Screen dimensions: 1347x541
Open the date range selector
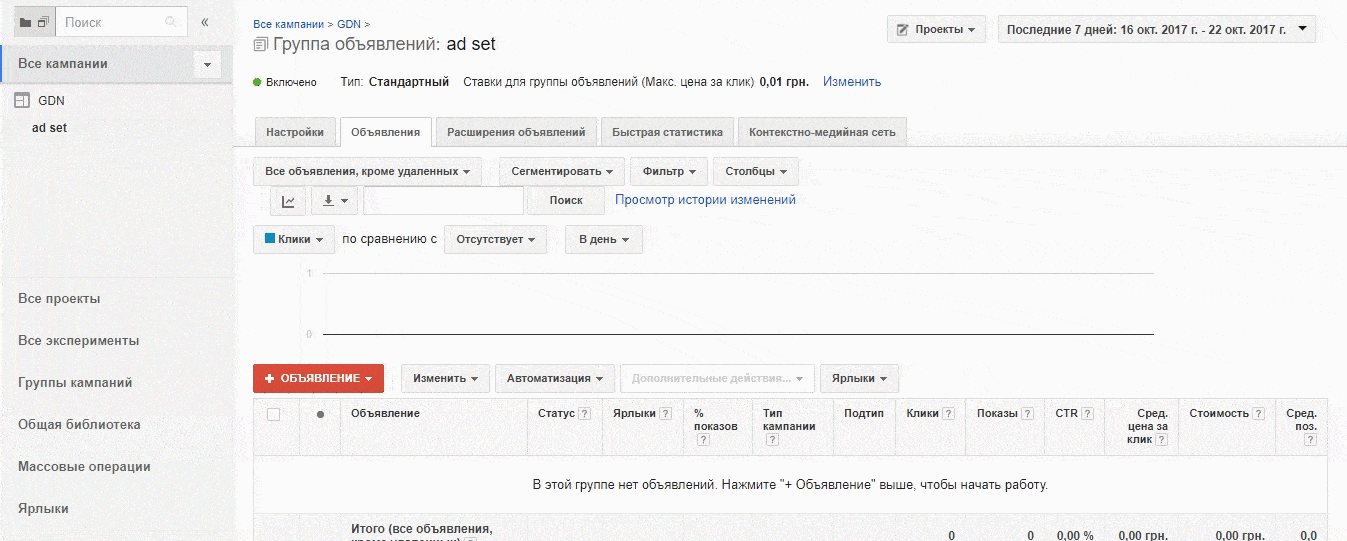click(1157, 29)
